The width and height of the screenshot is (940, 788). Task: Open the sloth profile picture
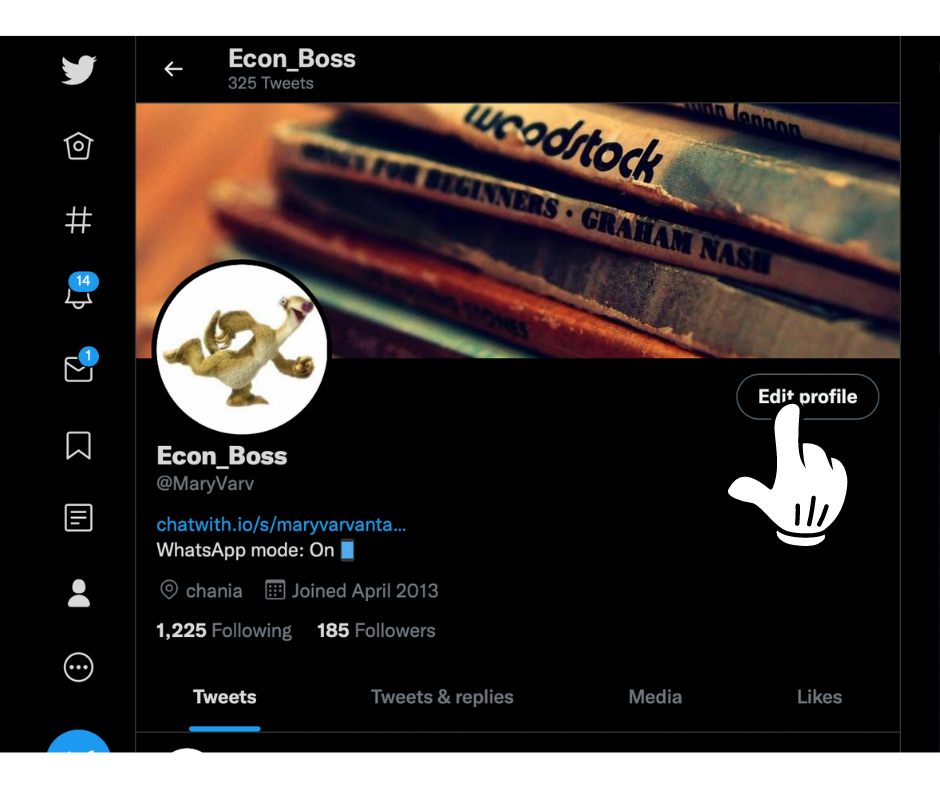(x=242, y=347)
